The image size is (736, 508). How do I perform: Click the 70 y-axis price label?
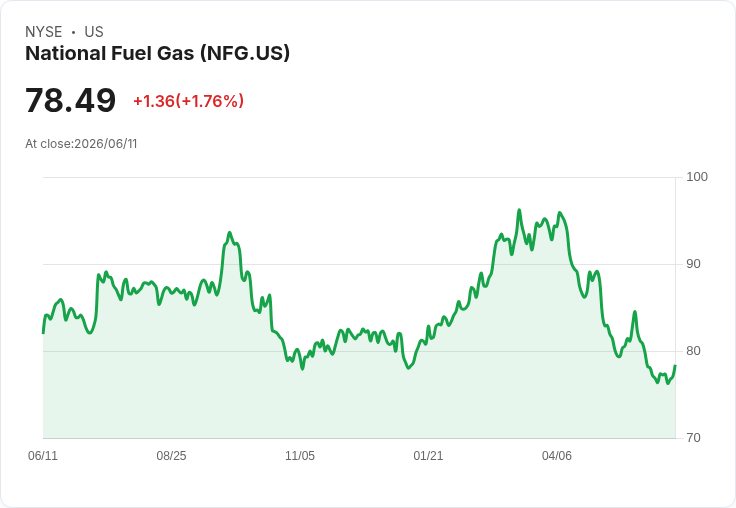tap(693, 438)
